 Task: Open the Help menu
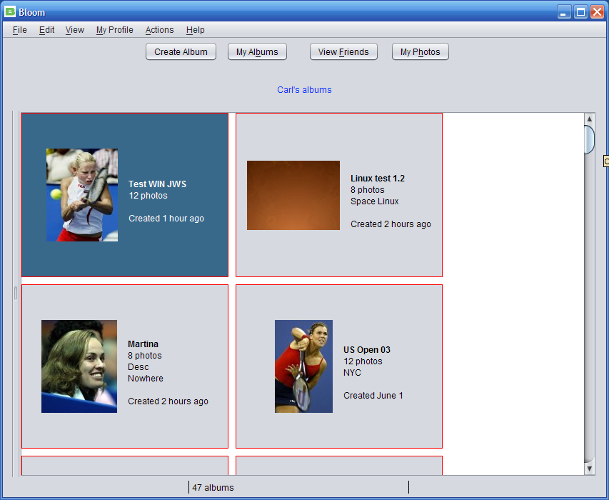click(x=195, y=30)
